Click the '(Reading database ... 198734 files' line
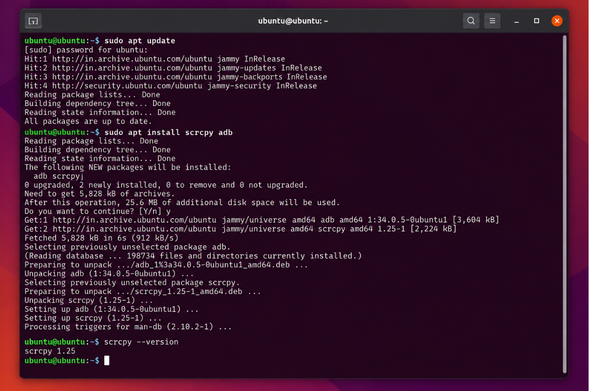Image resolution: width=589 pixels, height=391 pixels. pyautogui.click(x=193, y=256)
